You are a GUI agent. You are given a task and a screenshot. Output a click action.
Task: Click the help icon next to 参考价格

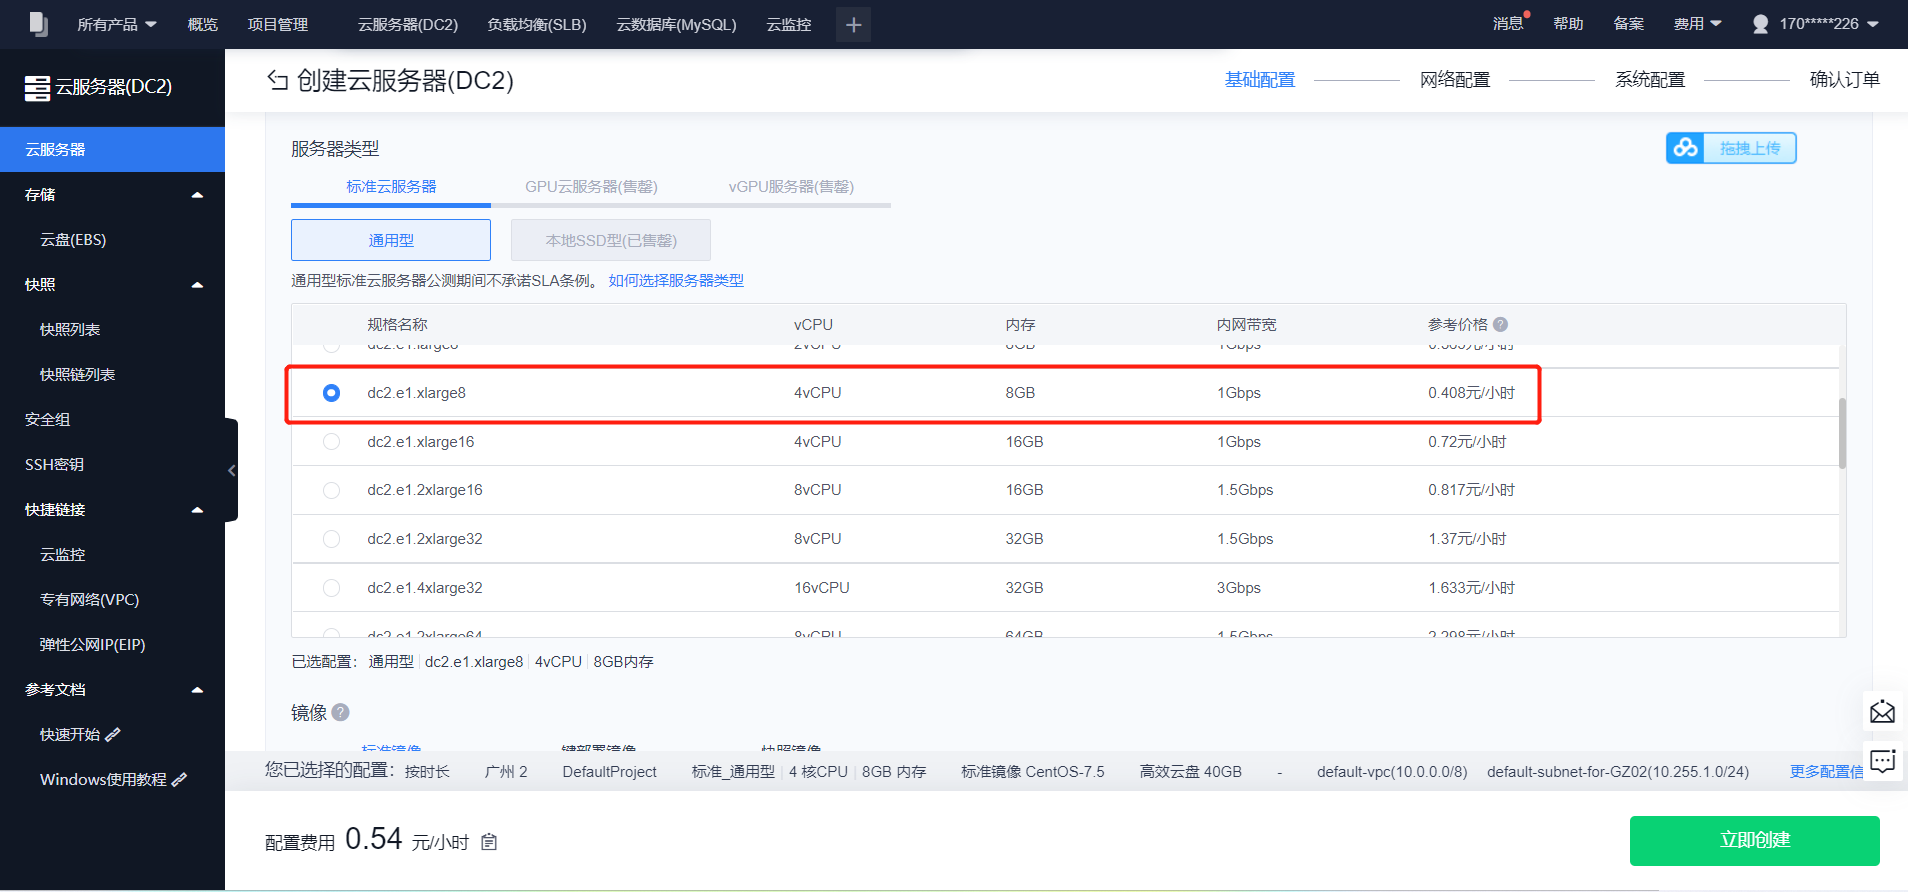click(1500, 324)
